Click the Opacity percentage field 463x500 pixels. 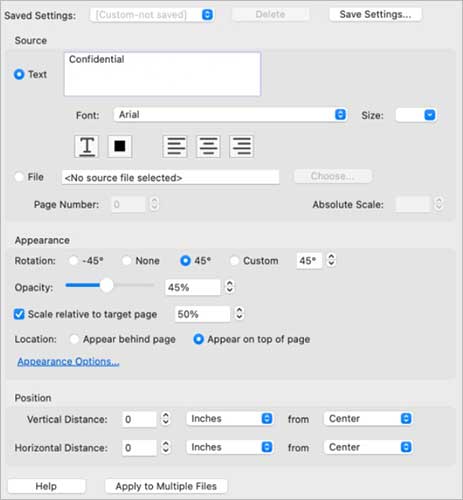click(193, 287)
